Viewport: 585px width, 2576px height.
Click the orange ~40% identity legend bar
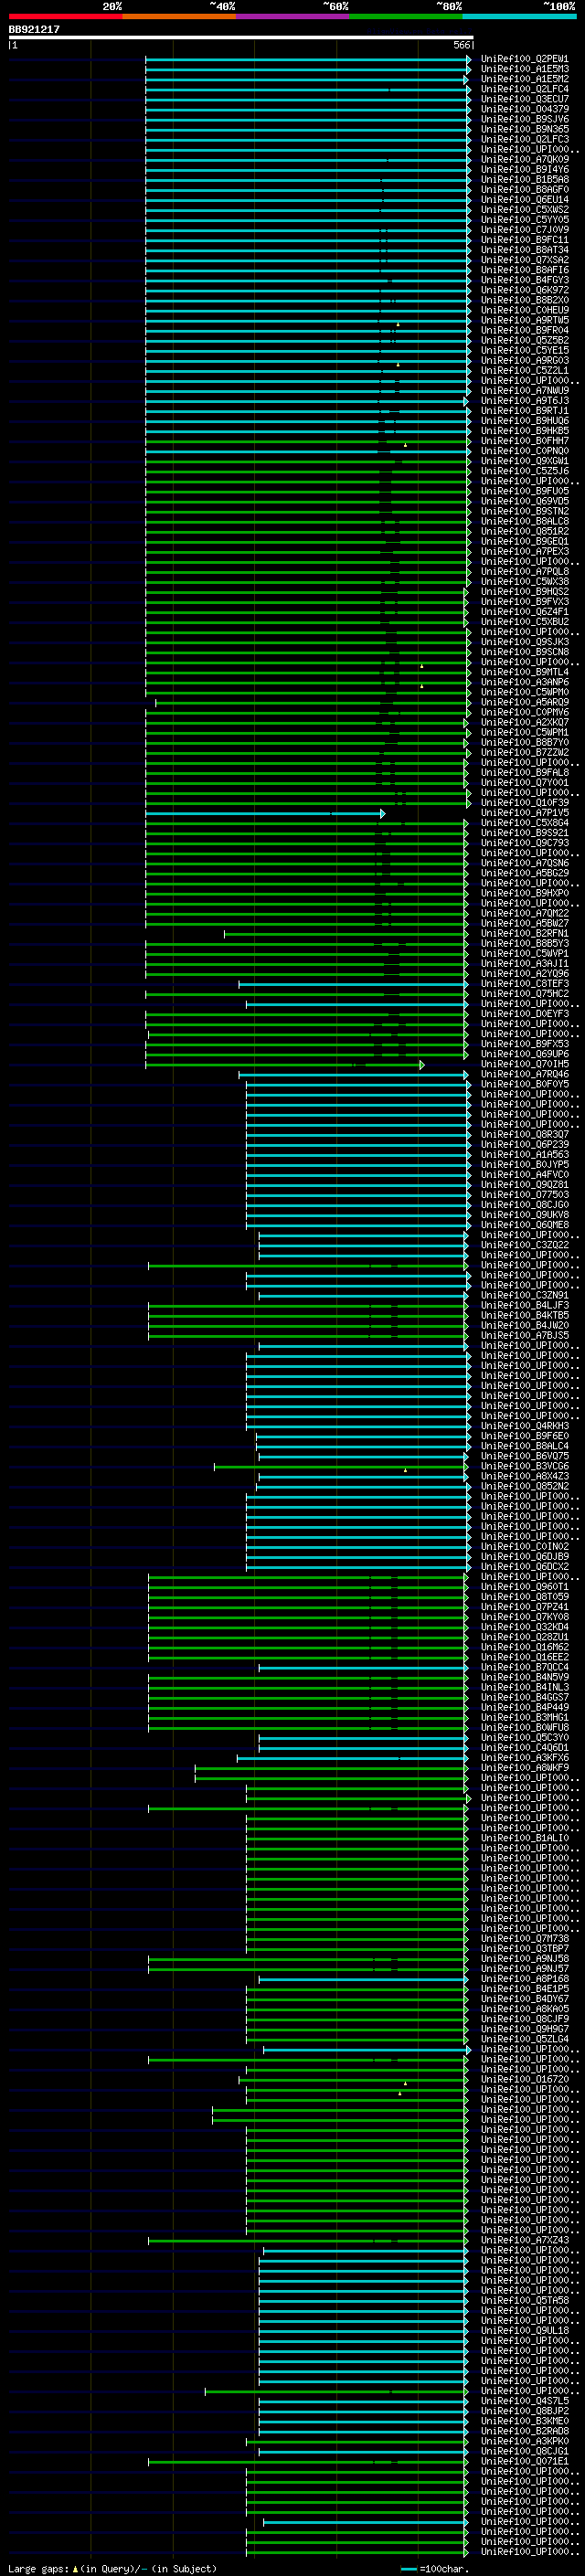[x=179, y=17]
